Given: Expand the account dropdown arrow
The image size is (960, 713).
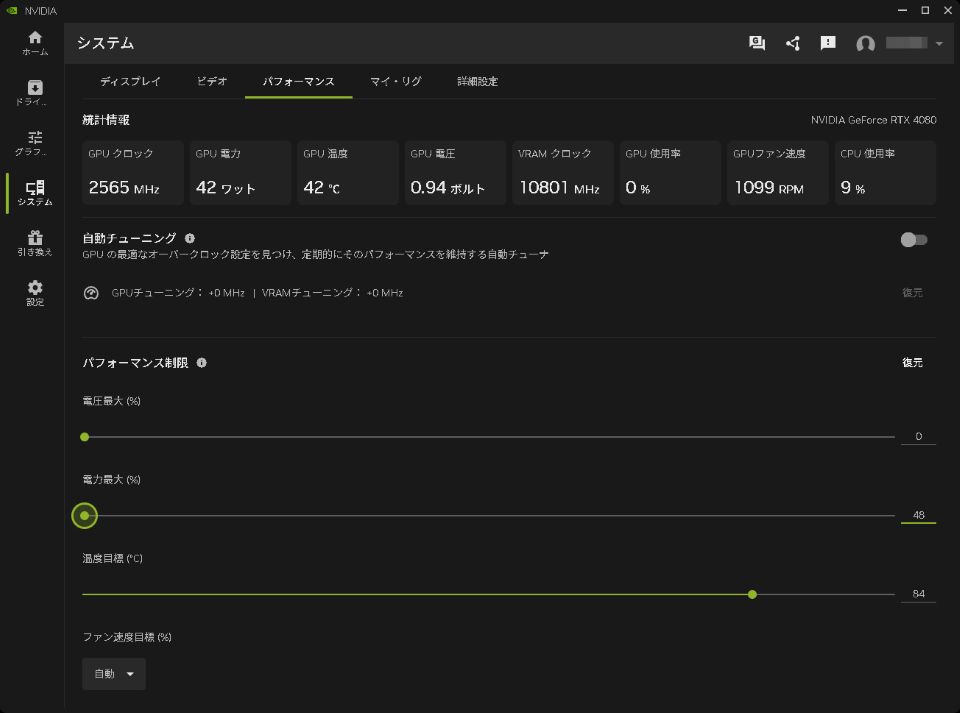Looking at the screenshot, I should (x=939, y=43).
